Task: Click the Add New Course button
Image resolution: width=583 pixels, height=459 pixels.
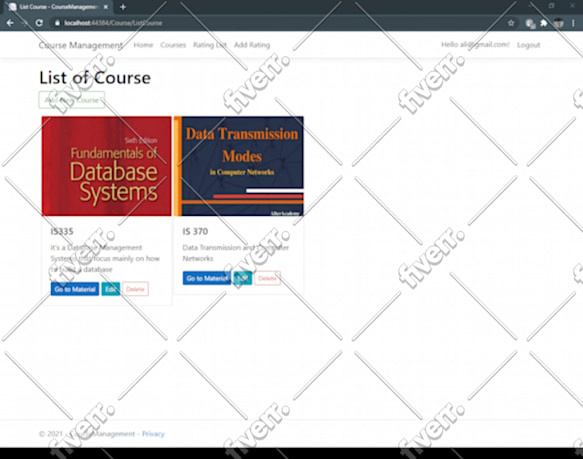Action: click(x=72, y=100)
